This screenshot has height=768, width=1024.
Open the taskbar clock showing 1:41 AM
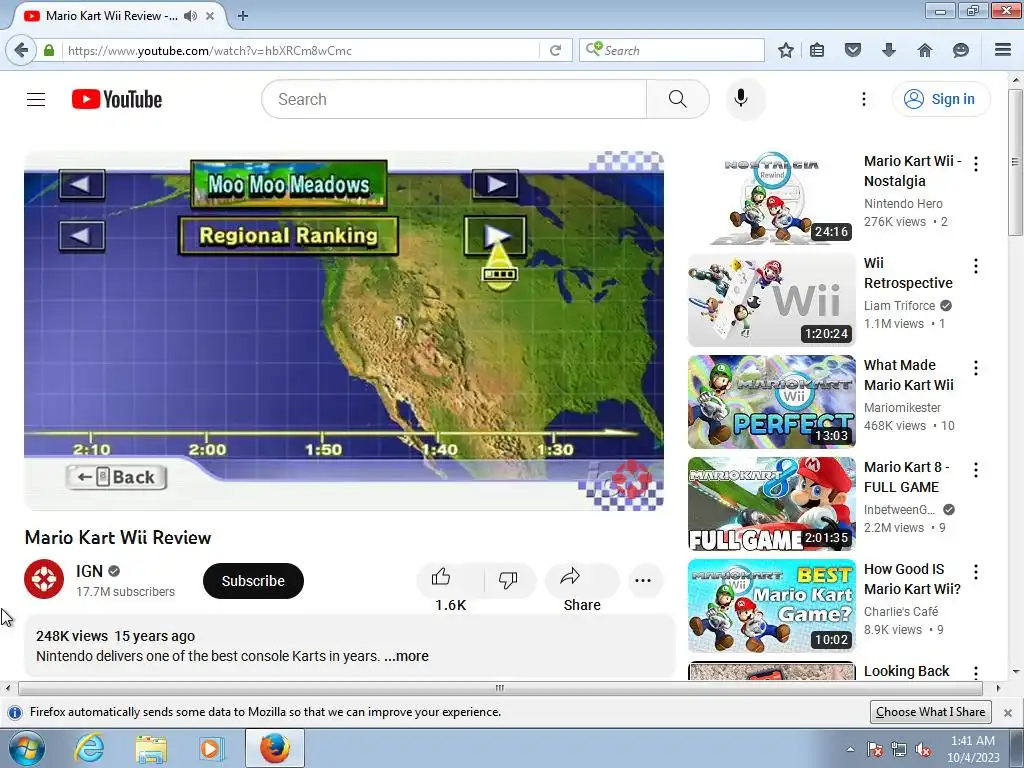pos(973,749)
